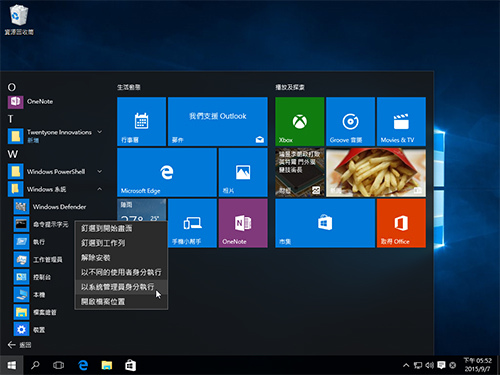This screenshot has width=500, height=375.
Task: Go back with the 返回 arrow
Action: (x=19, y=345)
